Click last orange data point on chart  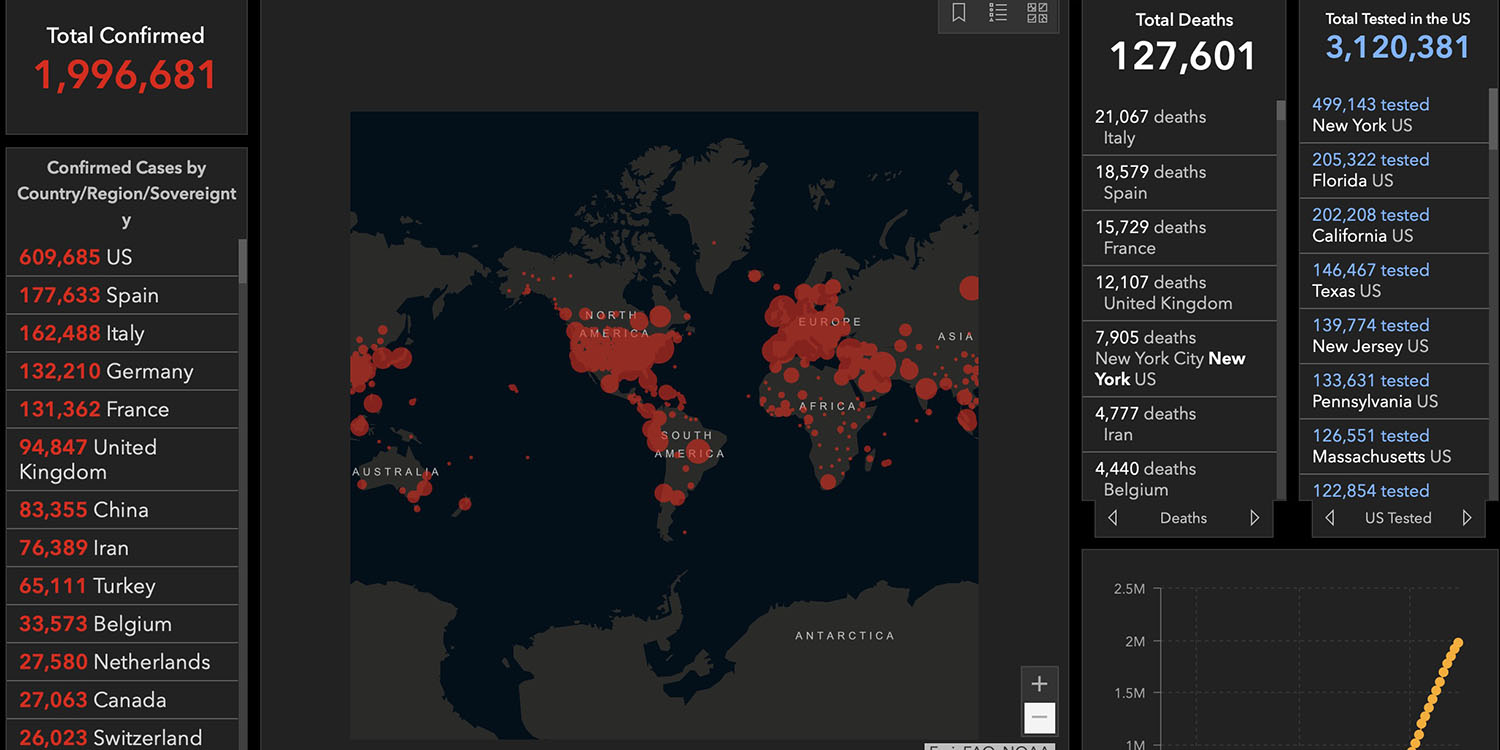point(1459,643)
